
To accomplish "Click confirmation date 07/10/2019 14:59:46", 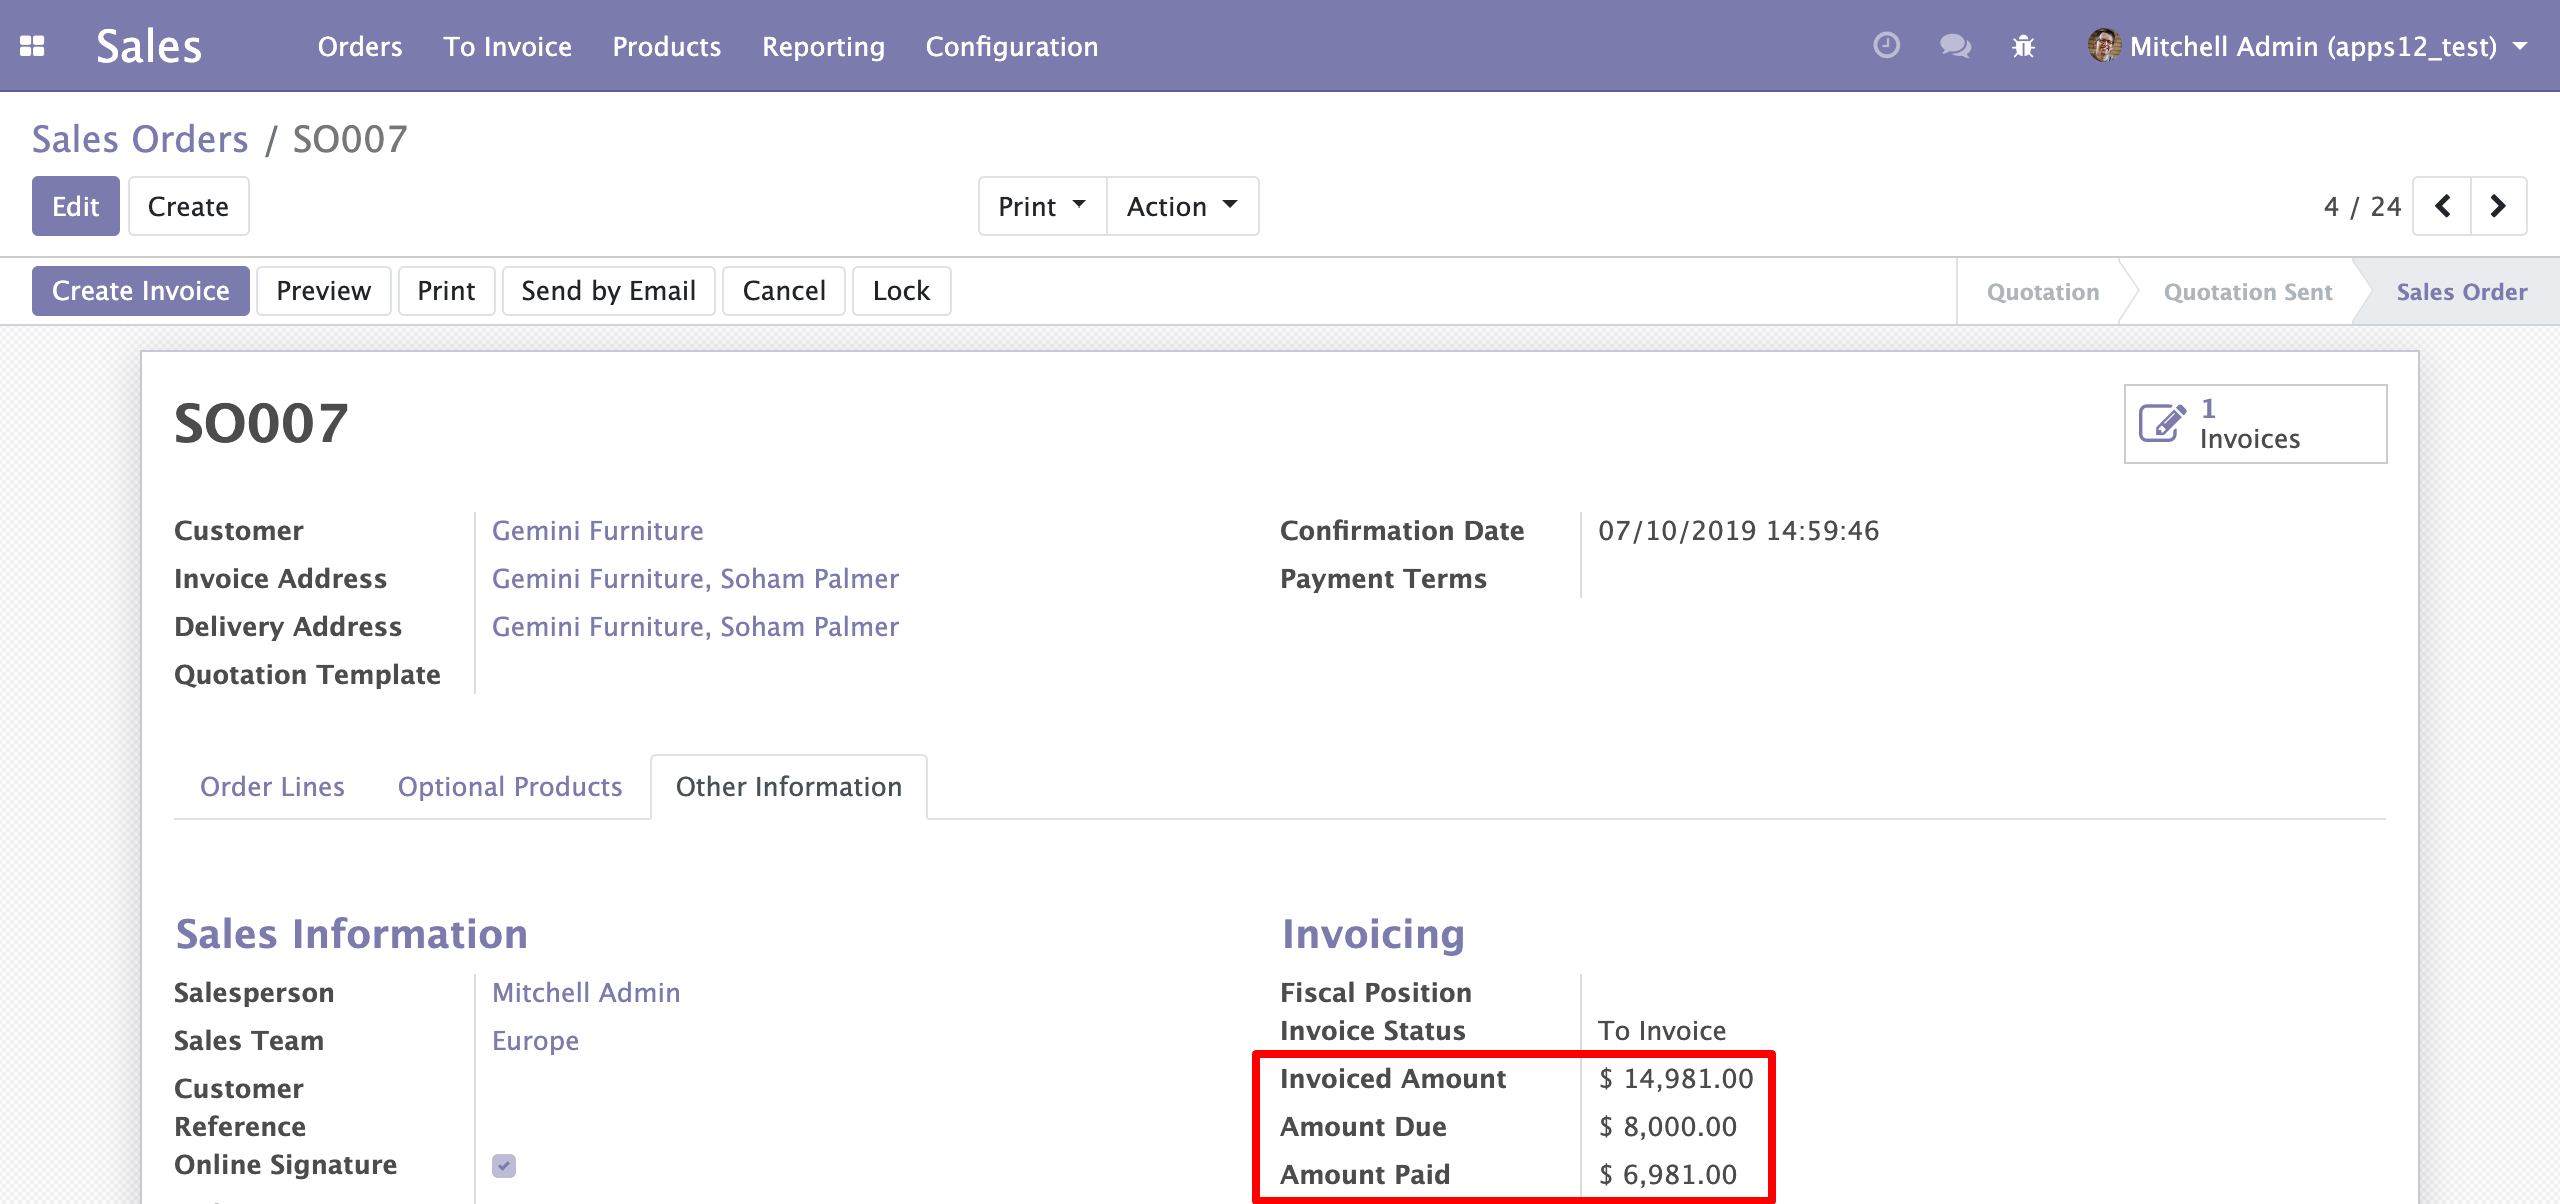I will (1738, 531).
